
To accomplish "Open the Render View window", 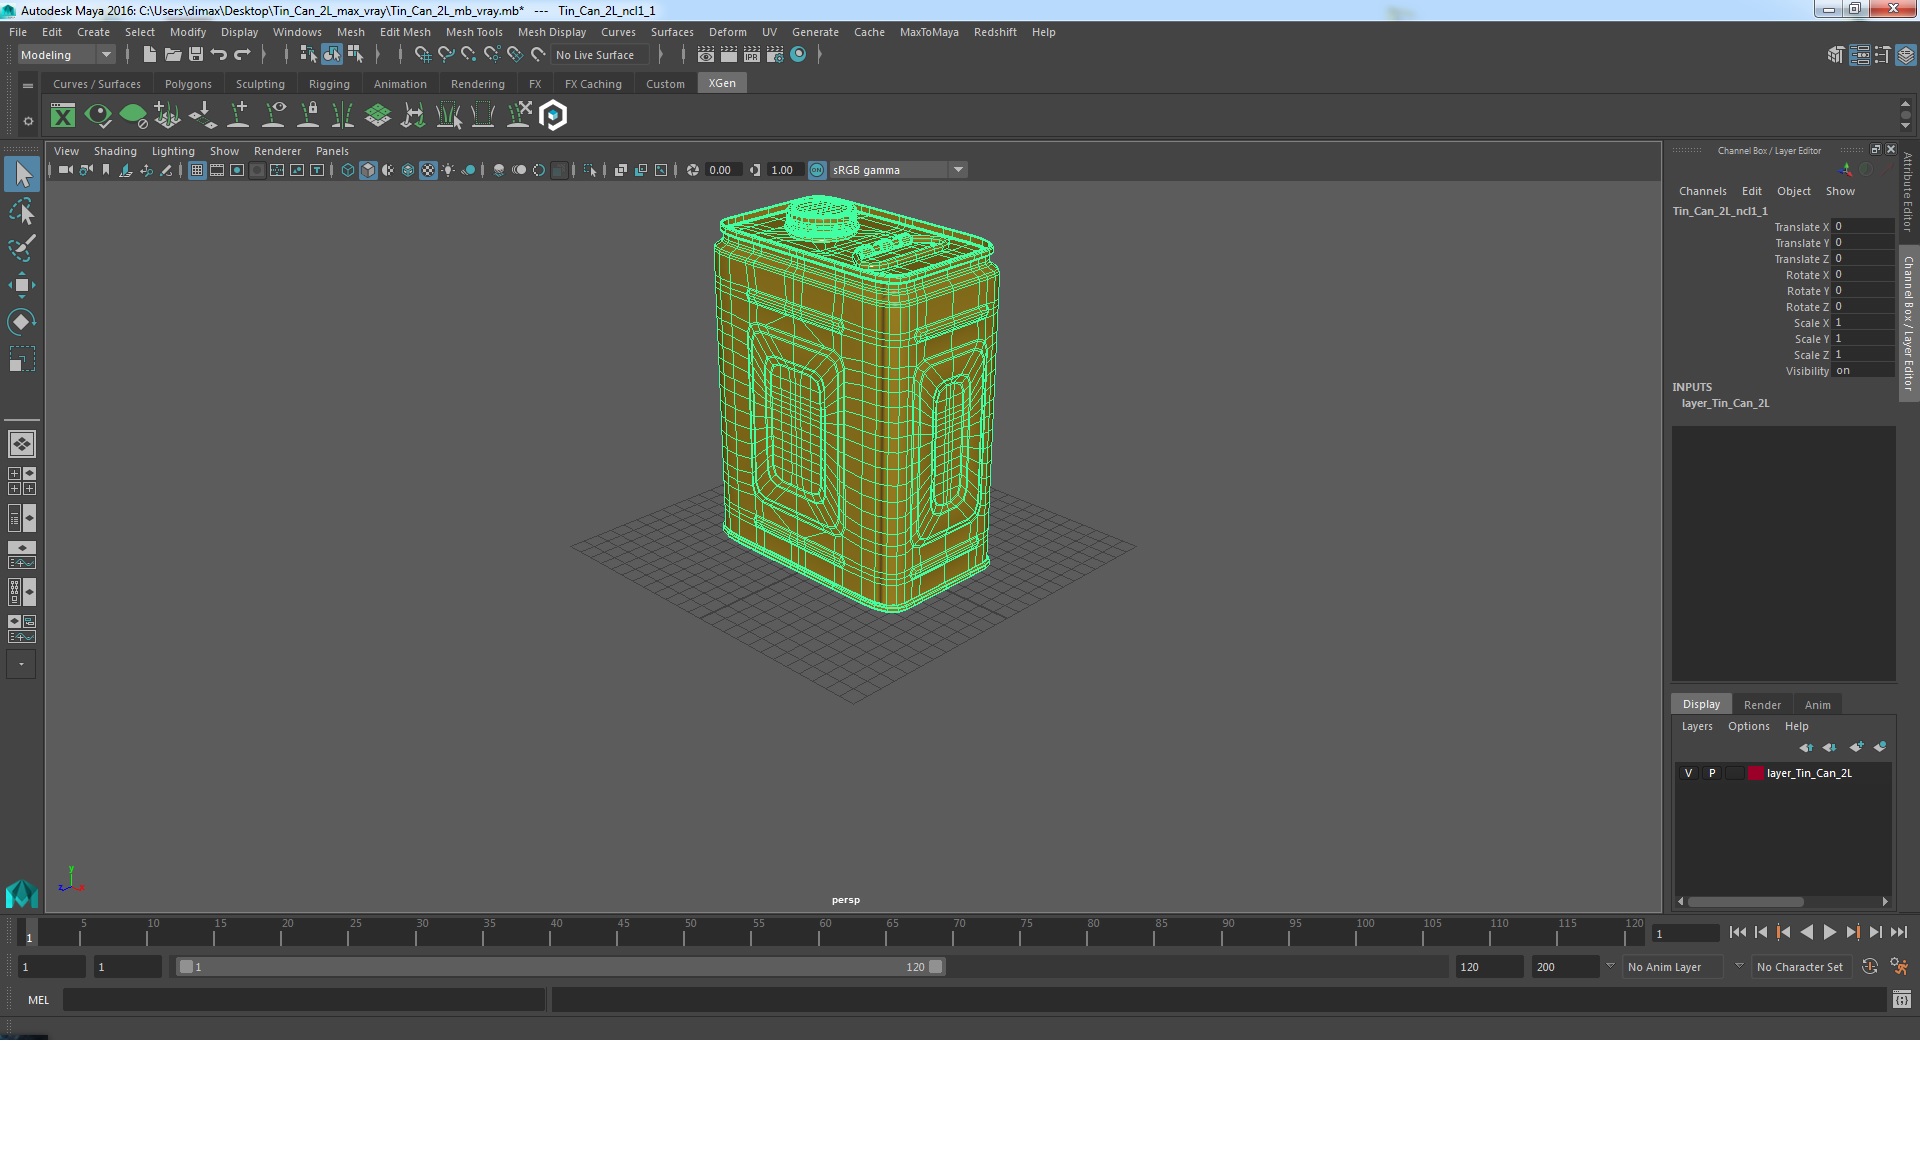I will (706, 54).
